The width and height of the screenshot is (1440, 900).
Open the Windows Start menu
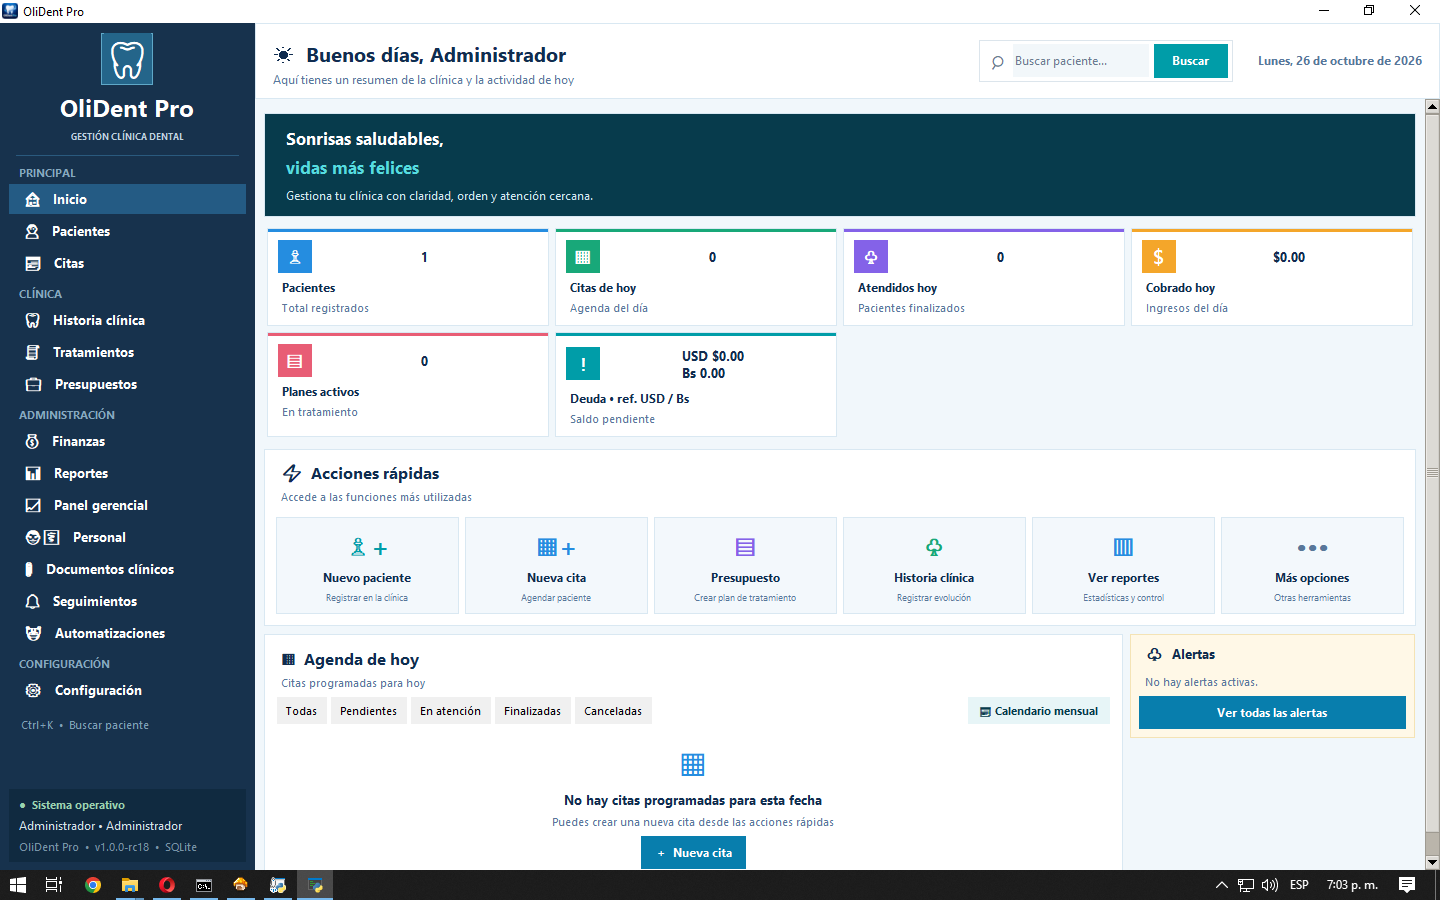[x=17, y=885]
